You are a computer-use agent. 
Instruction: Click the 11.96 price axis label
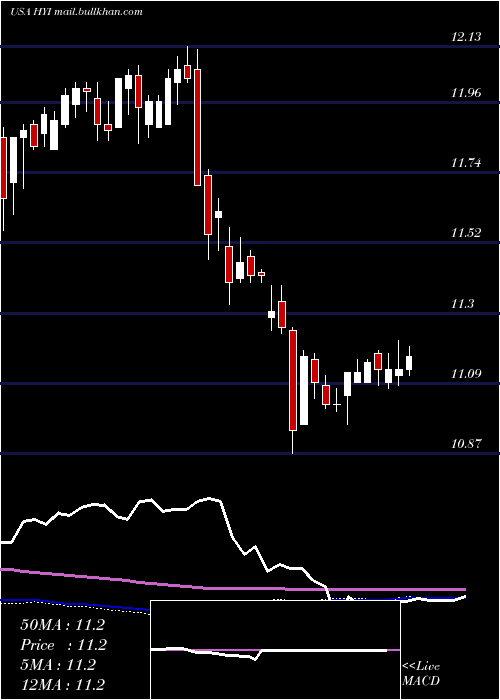[466, 93]
